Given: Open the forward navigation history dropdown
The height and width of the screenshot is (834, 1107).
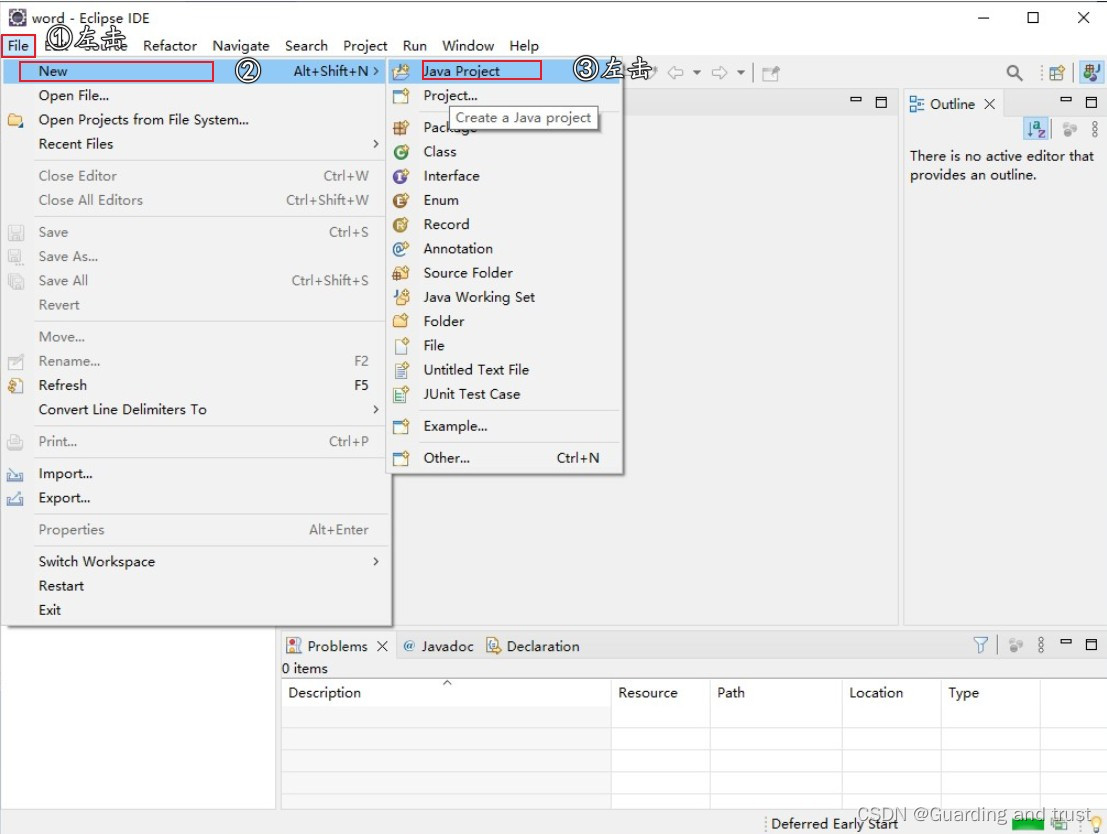Looking at the screenshot, I should pyautogui.click(x=741, y=73).
